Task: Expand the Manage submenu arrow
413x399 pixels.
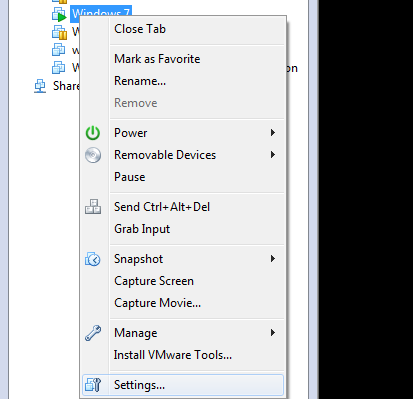Action: (273, 333)
